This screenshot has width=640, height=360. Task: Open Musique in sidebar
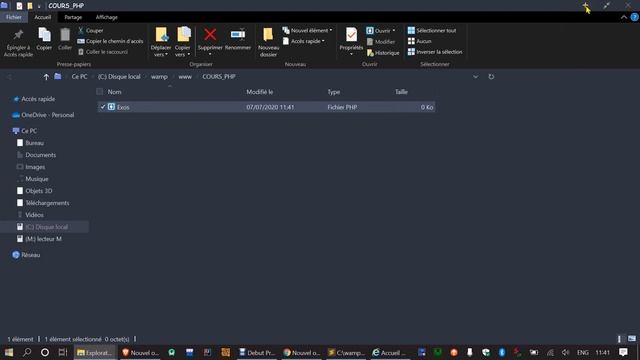(x=37, y=179)
